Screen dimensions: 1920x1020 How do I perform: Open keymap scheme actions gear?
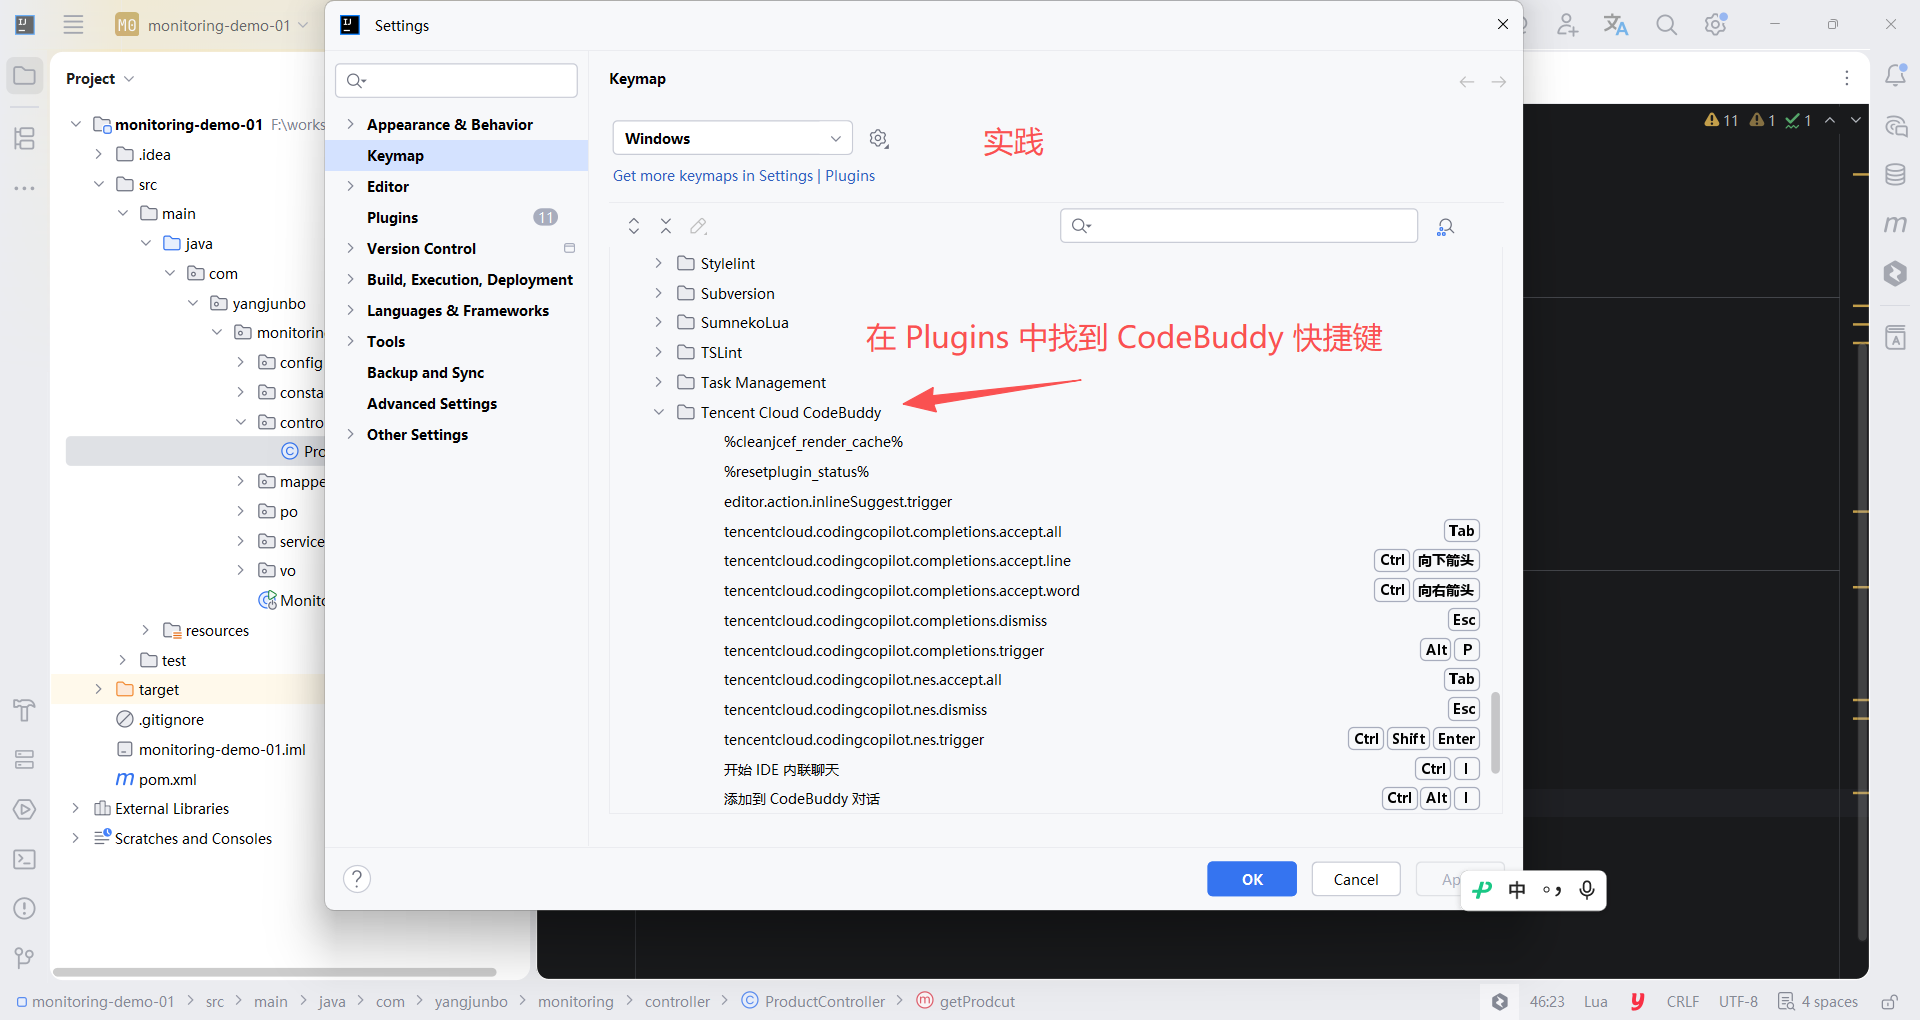click(879, 139)
